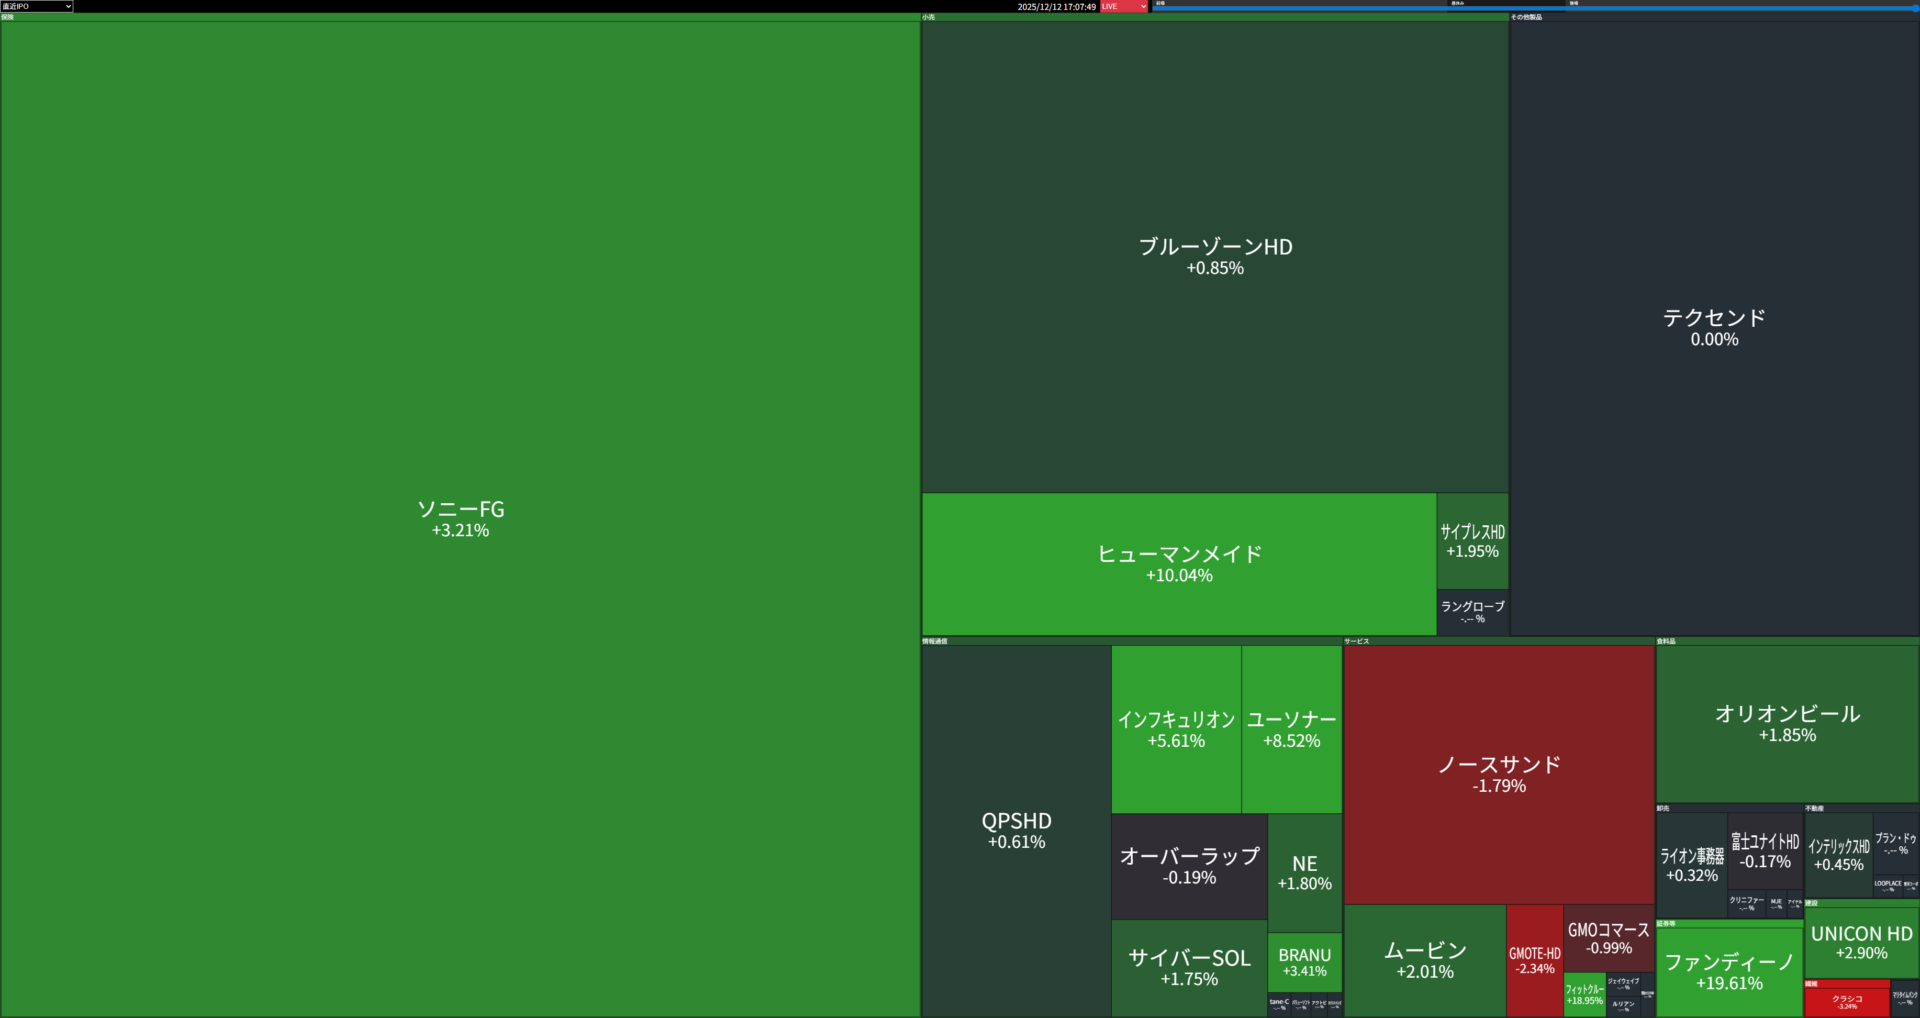
Task: Select the サイプレスHD tile
Action: click(1472, 541)
